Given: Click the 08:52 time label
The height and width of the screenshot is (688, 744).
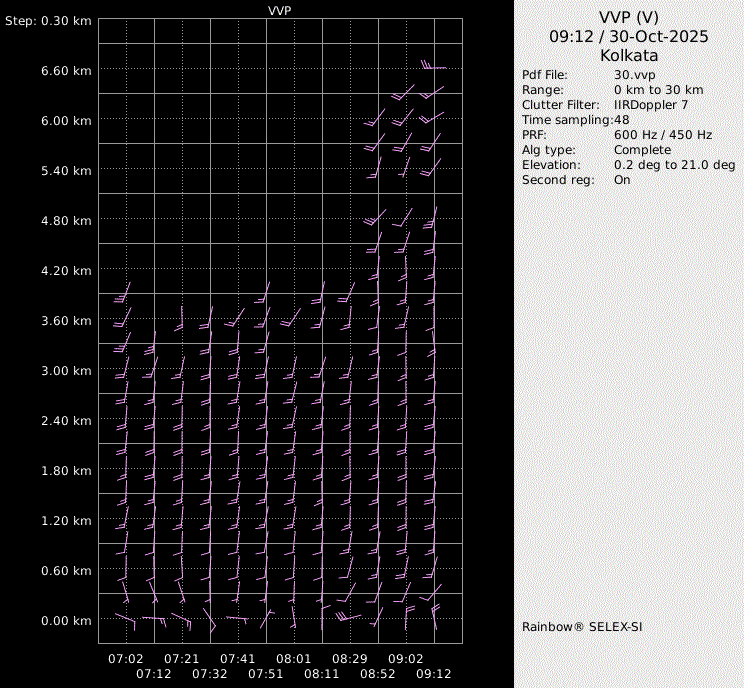Looking at the screenshot, I should [x=378, y=674].
